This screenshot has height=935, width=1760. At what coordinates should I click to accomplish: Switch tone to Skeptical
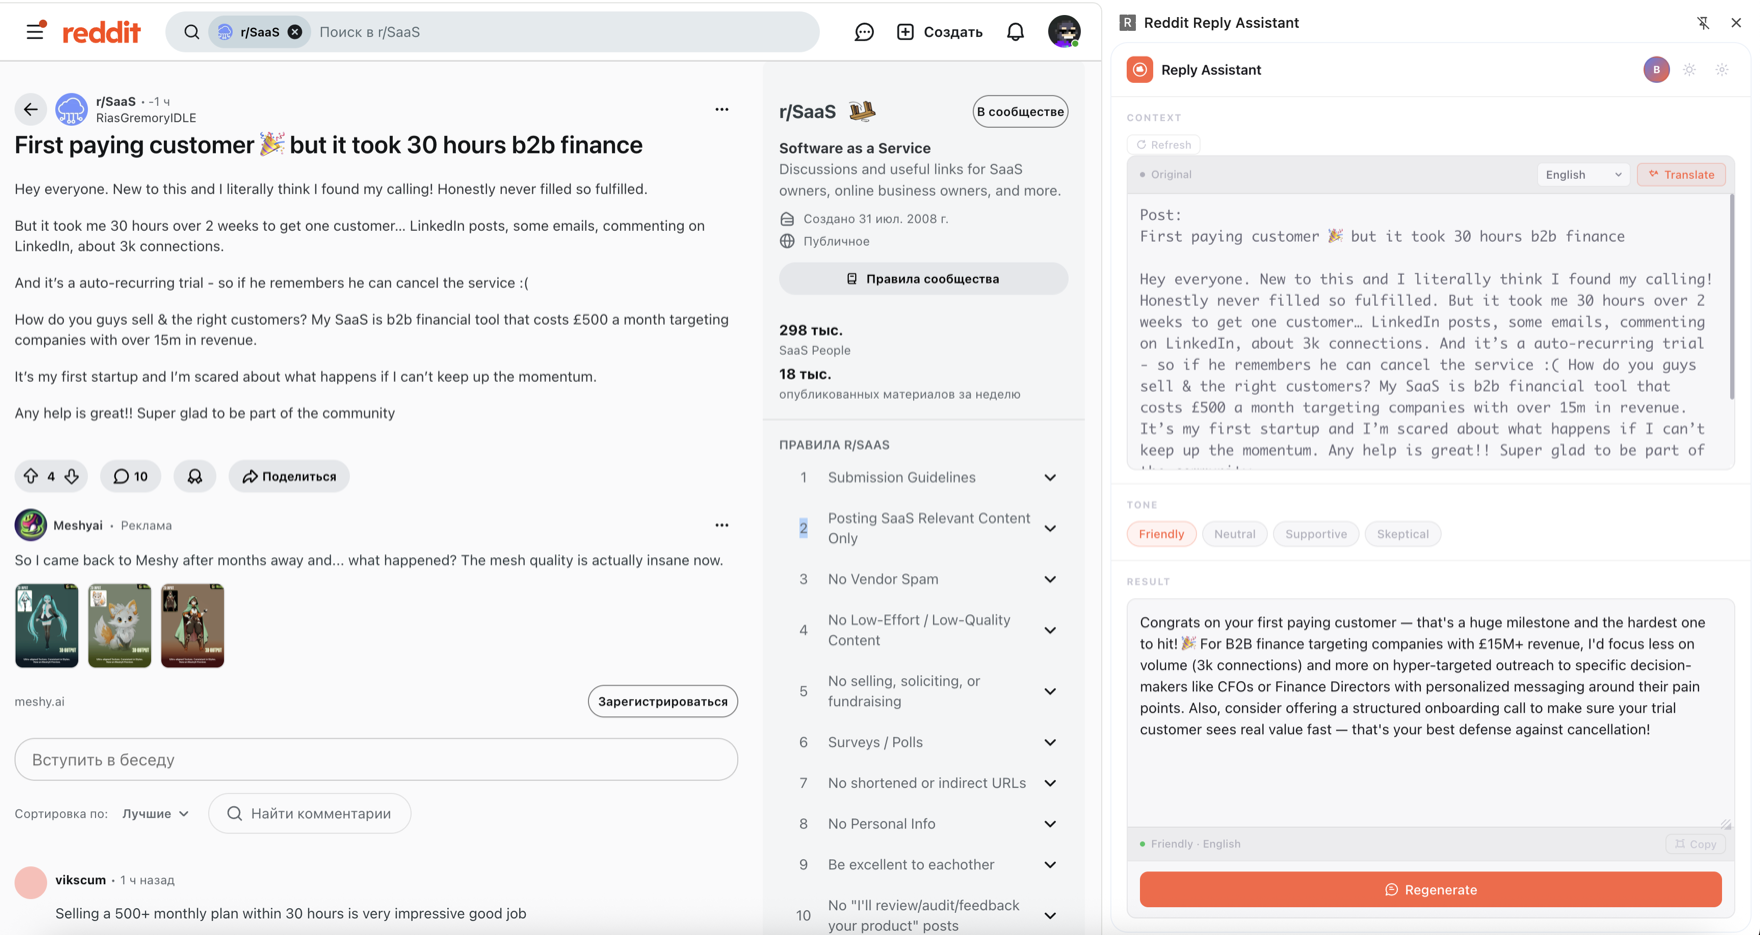[x=1402, y=533]
